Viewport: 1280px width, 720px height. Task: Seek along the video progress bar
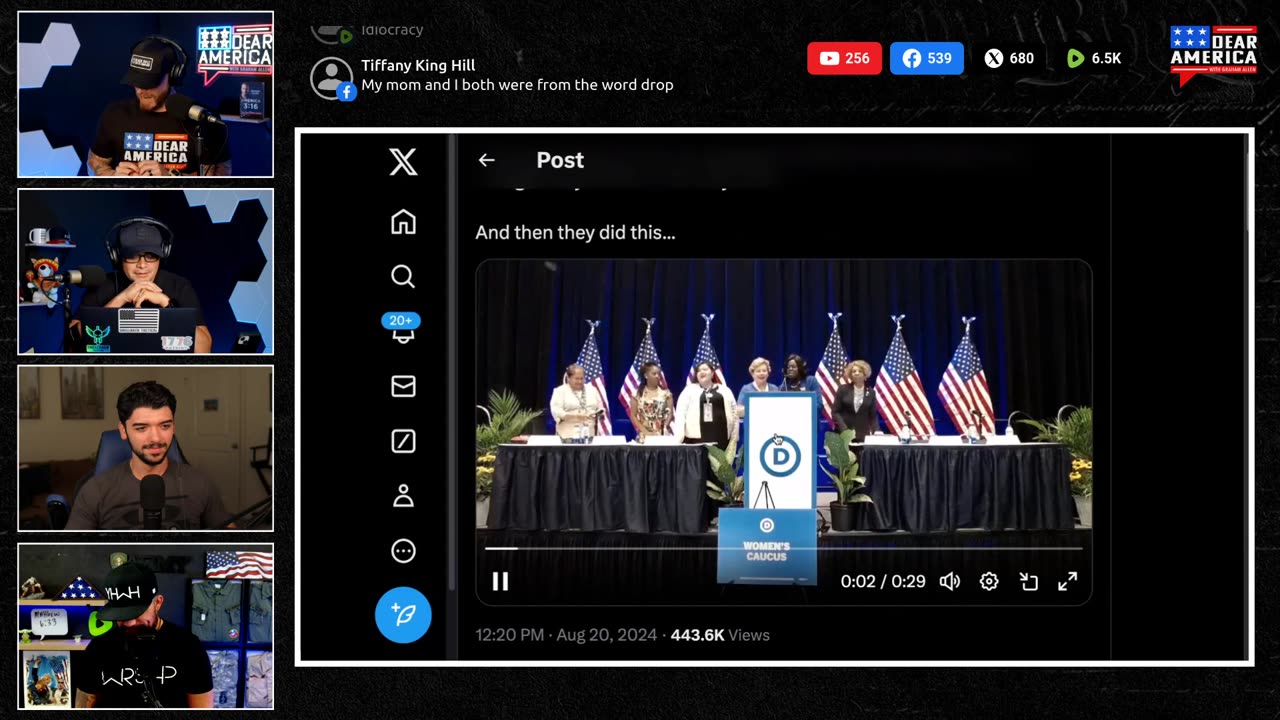tap(783, 548)
